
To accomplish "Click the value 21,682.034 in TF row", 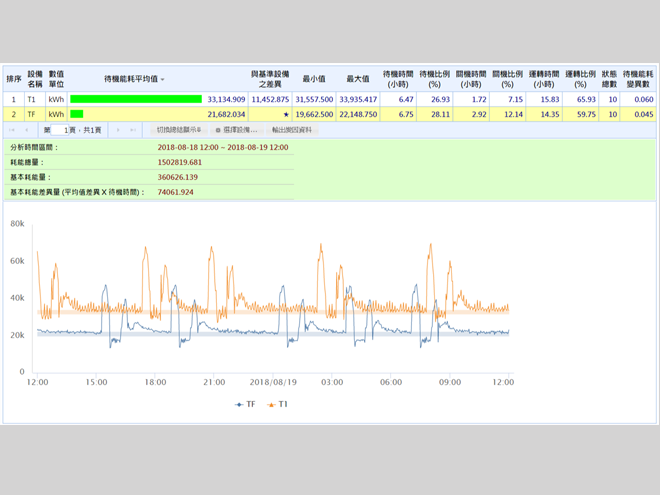I will 226,114.
